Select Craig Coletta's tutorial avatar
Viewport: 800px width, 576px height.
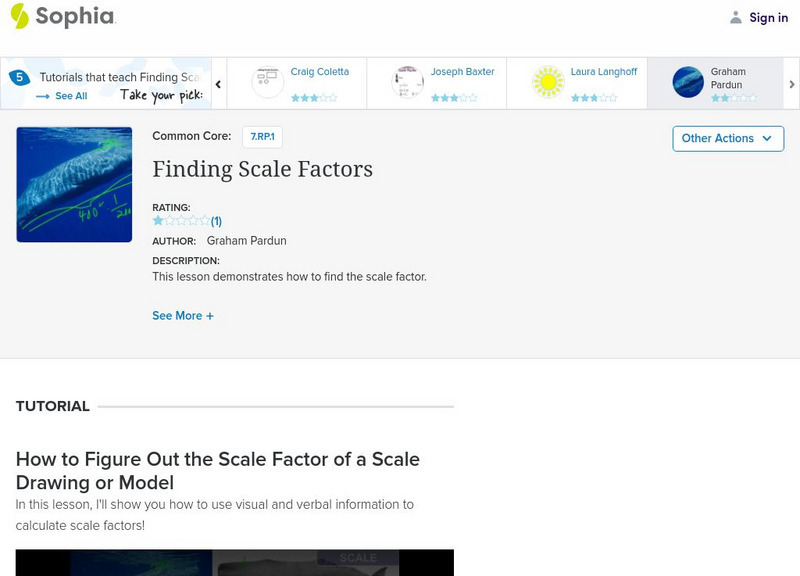[x=266, y=80]
